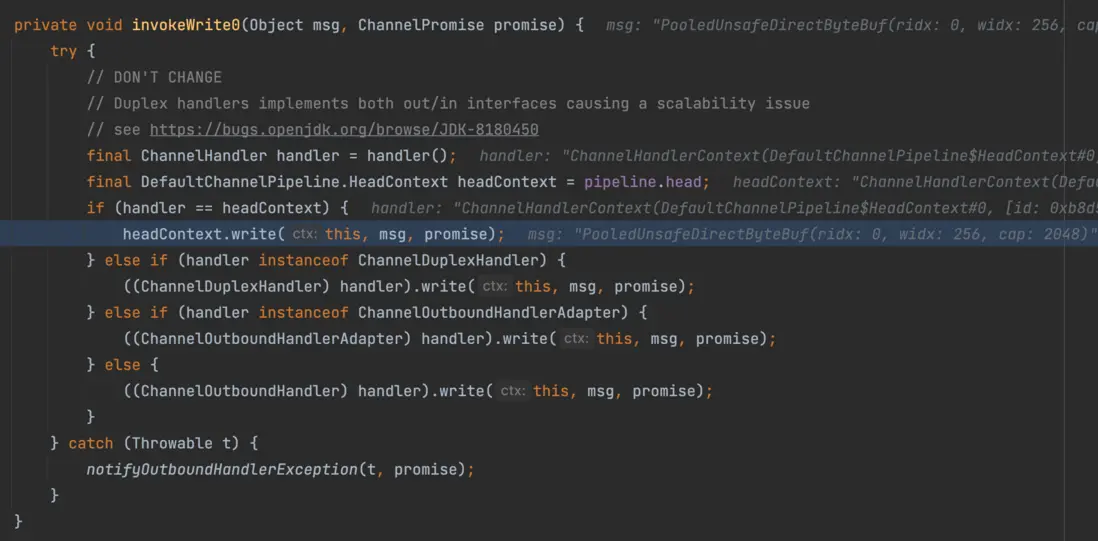1098x541 pixels.
Task: Click the pipeline.head field reference
Action: point(646,182)
